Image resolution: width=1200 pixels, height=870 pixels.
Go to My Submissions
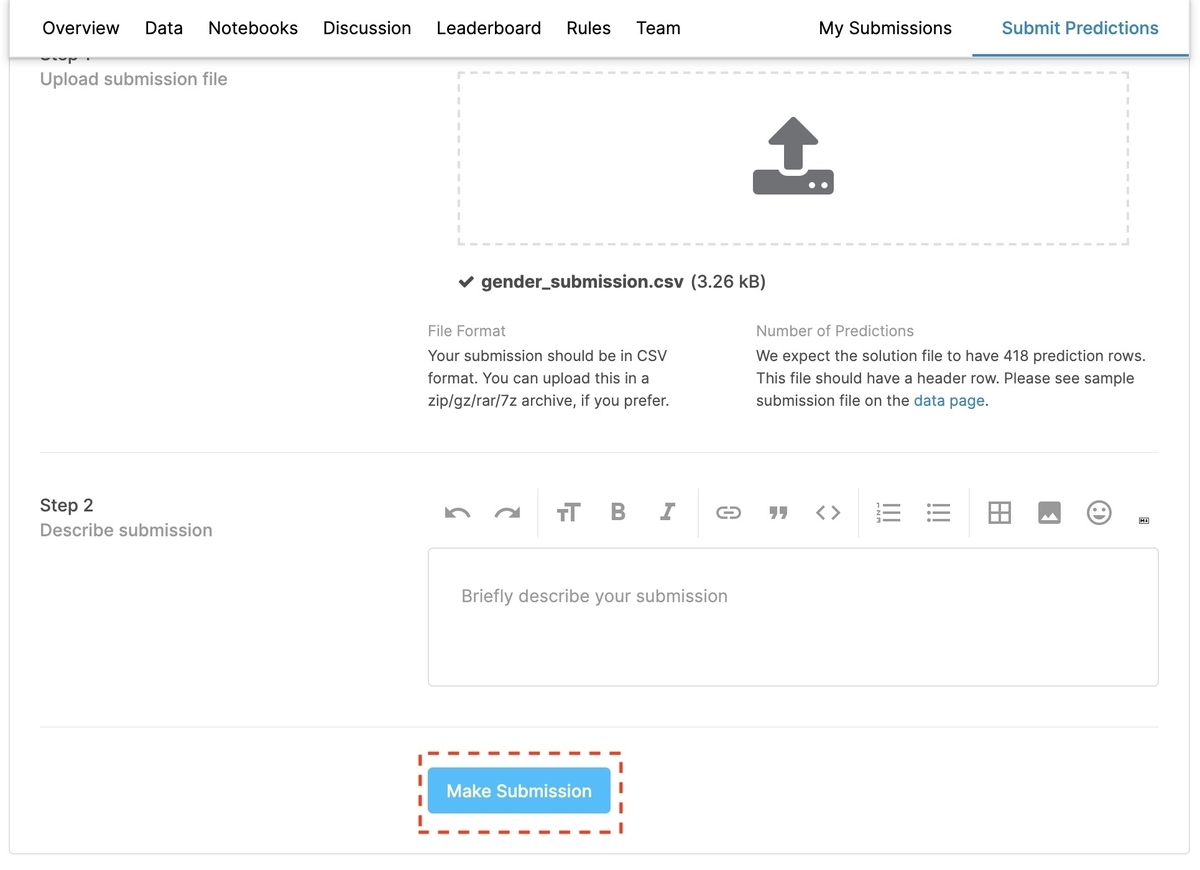(x=885, y=28)
